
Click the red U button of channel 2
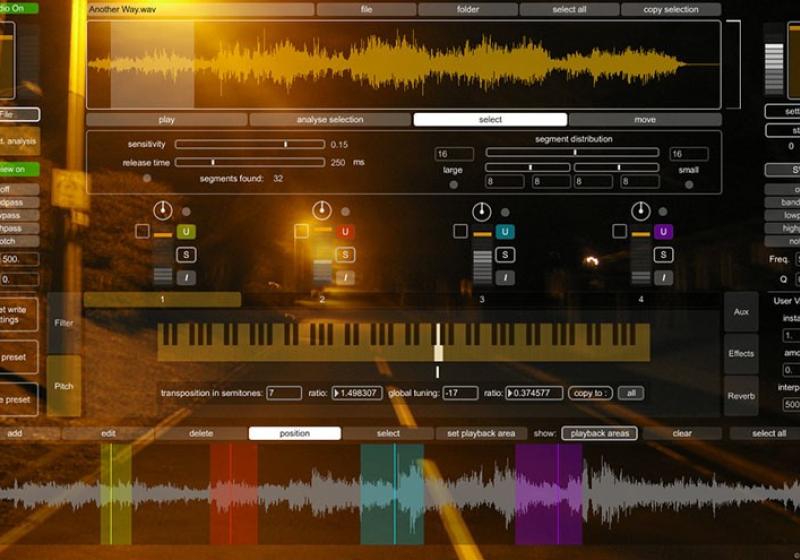345,232
